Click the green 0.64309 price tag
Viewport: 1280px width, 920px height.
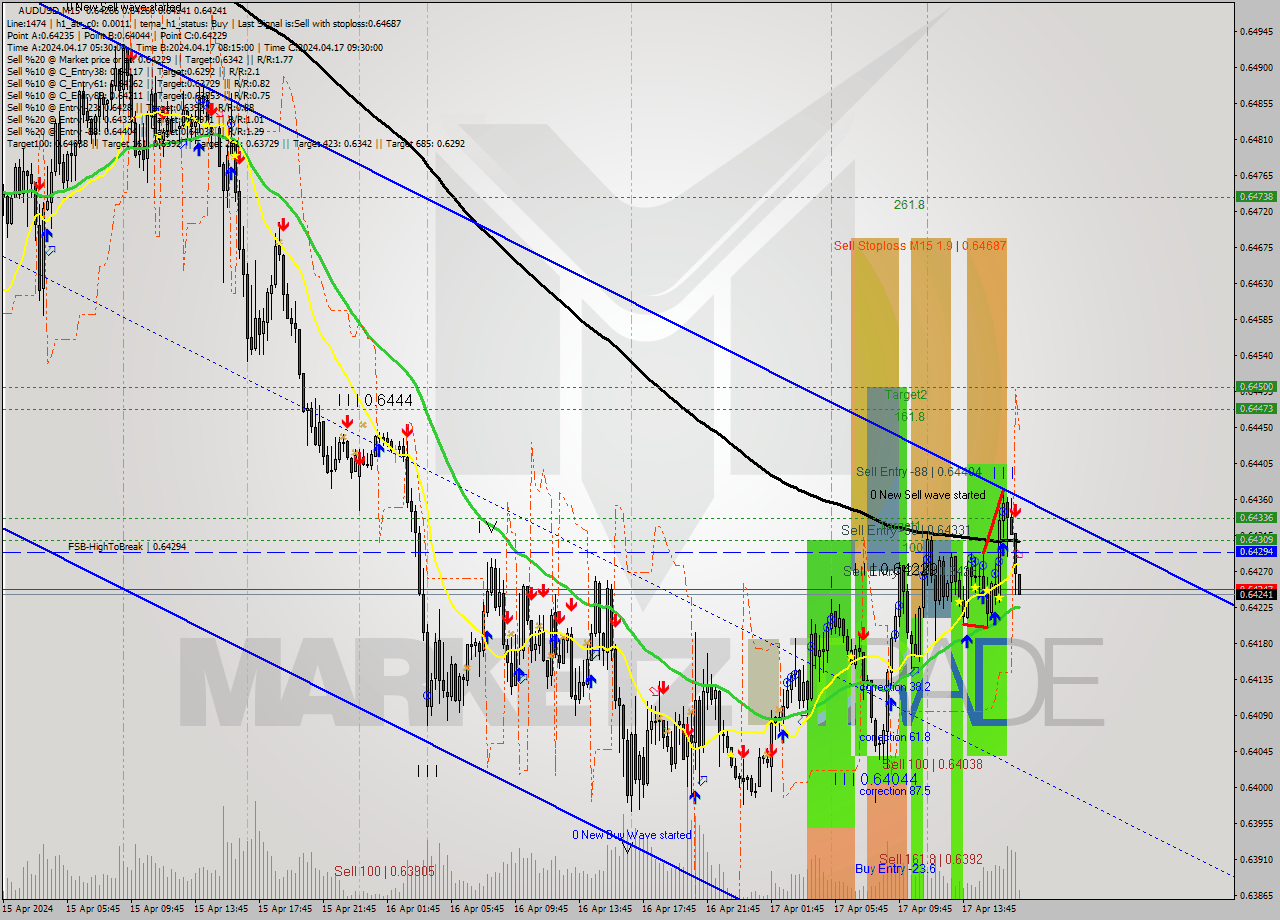tap(1256, 539)
